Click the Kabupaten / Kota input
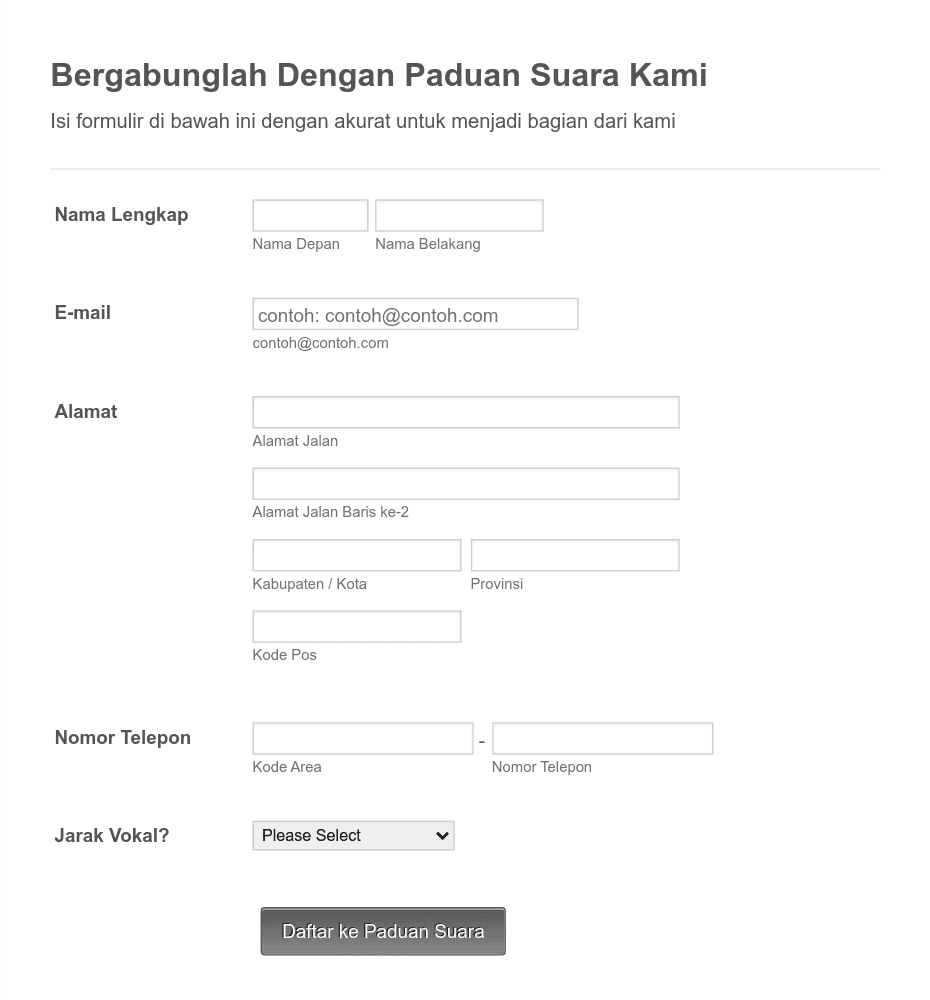 [x=357, y=555]
